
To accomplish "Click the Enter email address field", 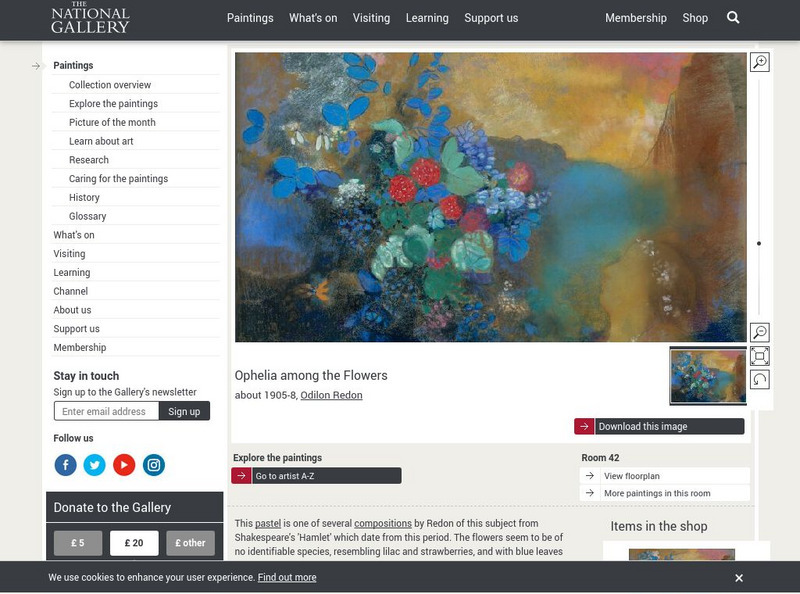I will tap(106, 411).
